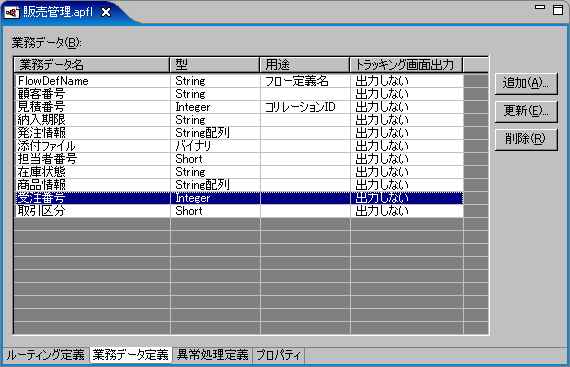Select the 見積番号 row
Viewport: 570px width, 367px height.
239,107
